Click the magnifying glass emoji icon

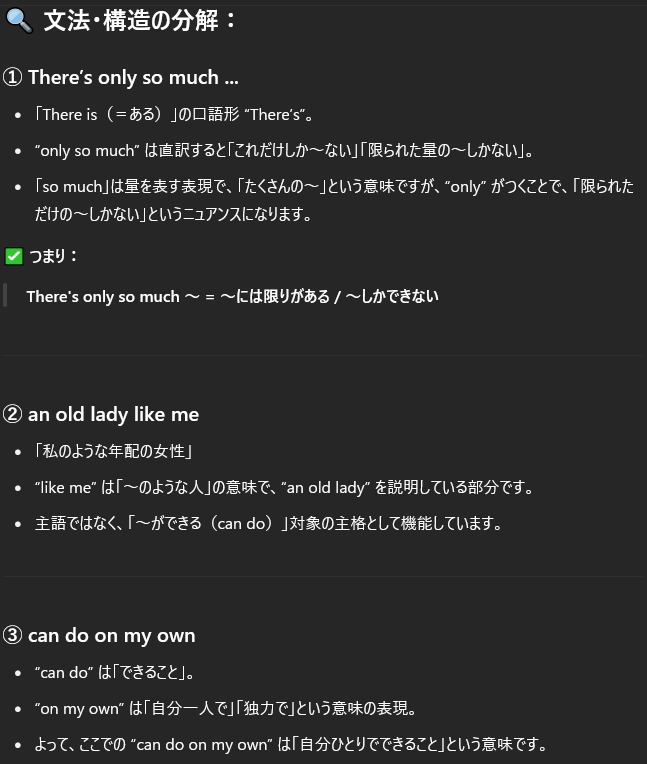[19, 21]
